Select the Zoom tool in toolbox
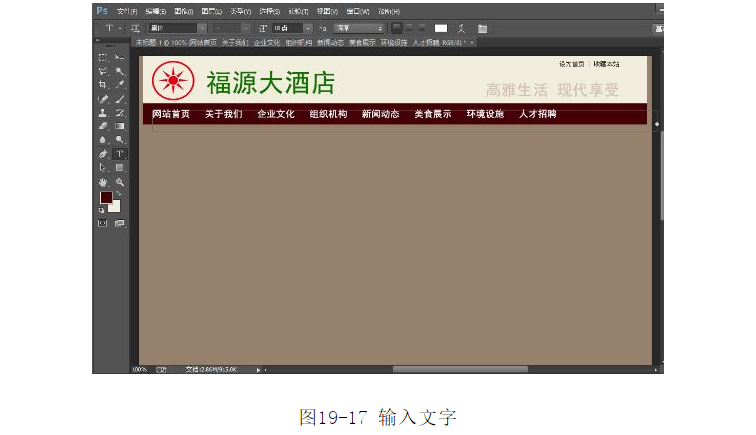 coord(120,182)
